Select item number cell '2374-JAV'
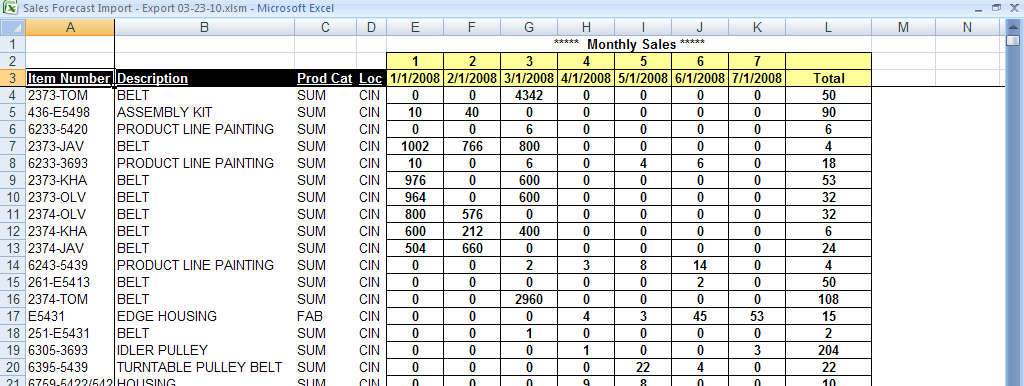 [x=70, y=248]
